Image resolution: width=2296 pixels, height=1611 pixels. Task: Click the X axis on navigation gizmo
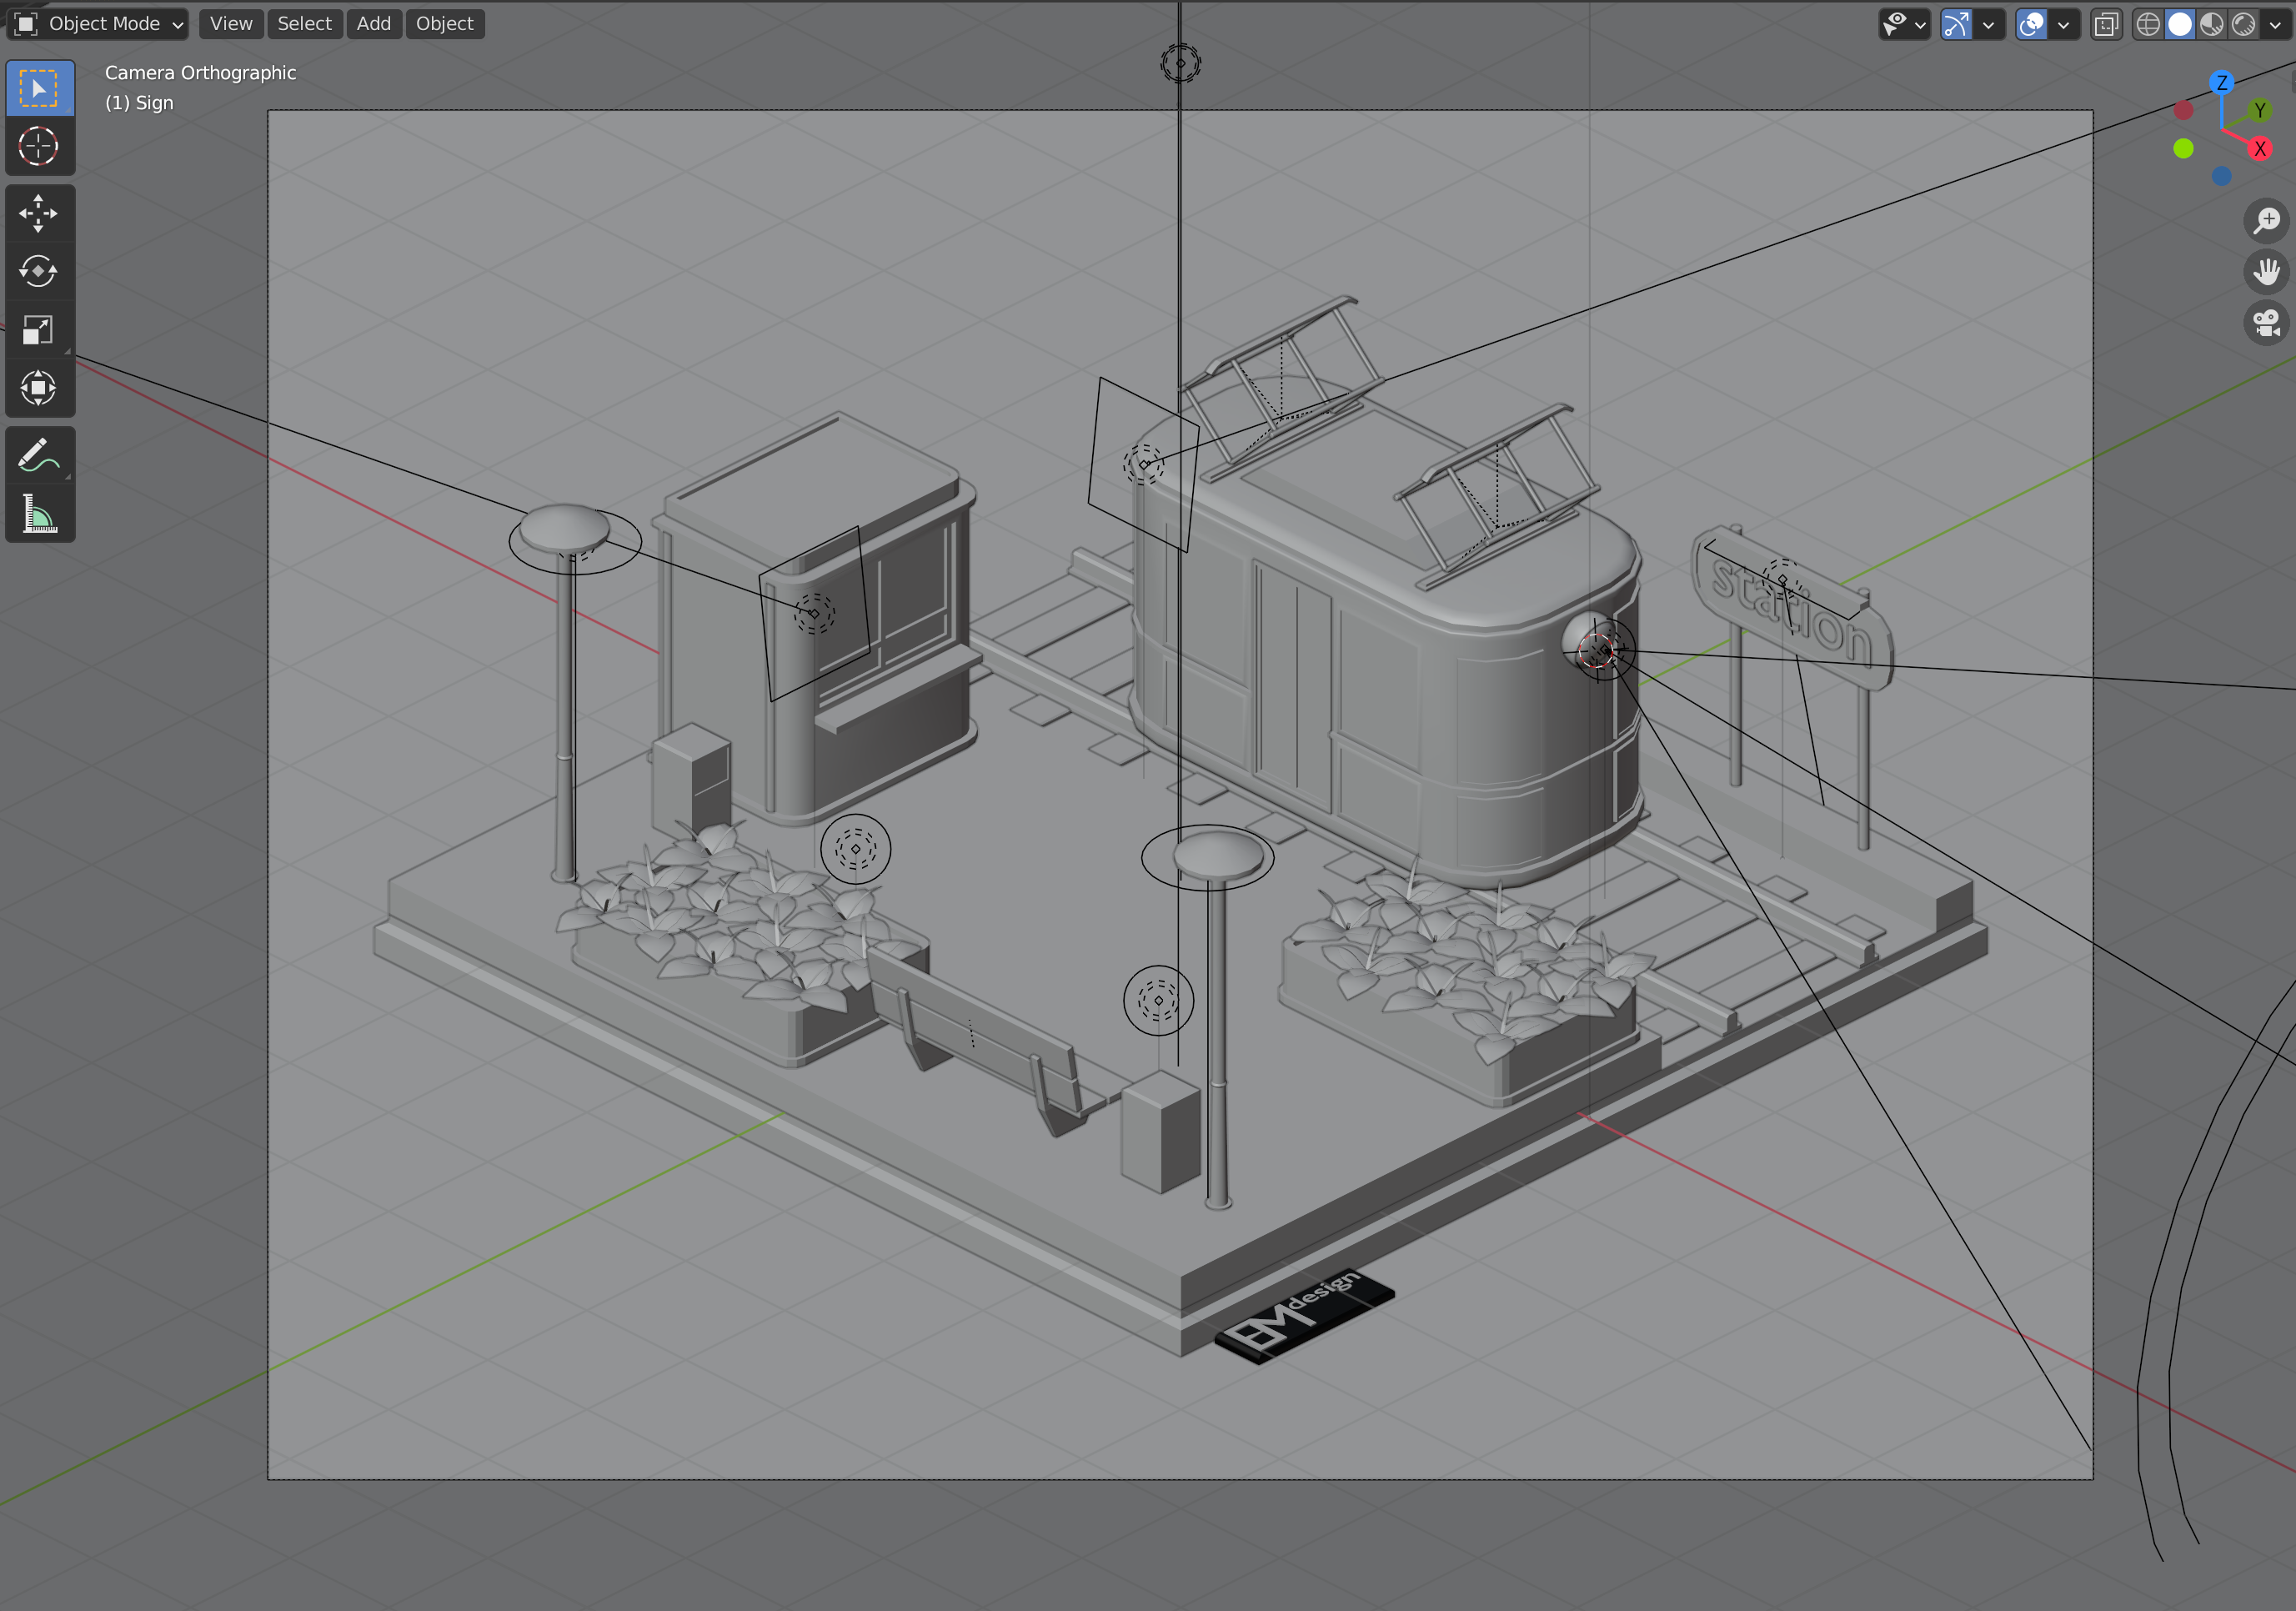[x=2260, y=149]
